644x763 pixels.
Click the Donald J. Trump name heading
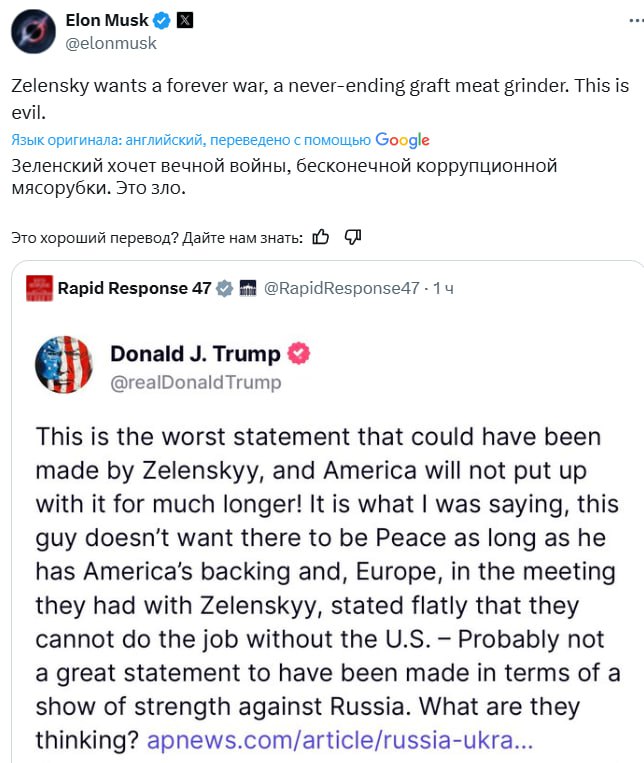point(195,353)
